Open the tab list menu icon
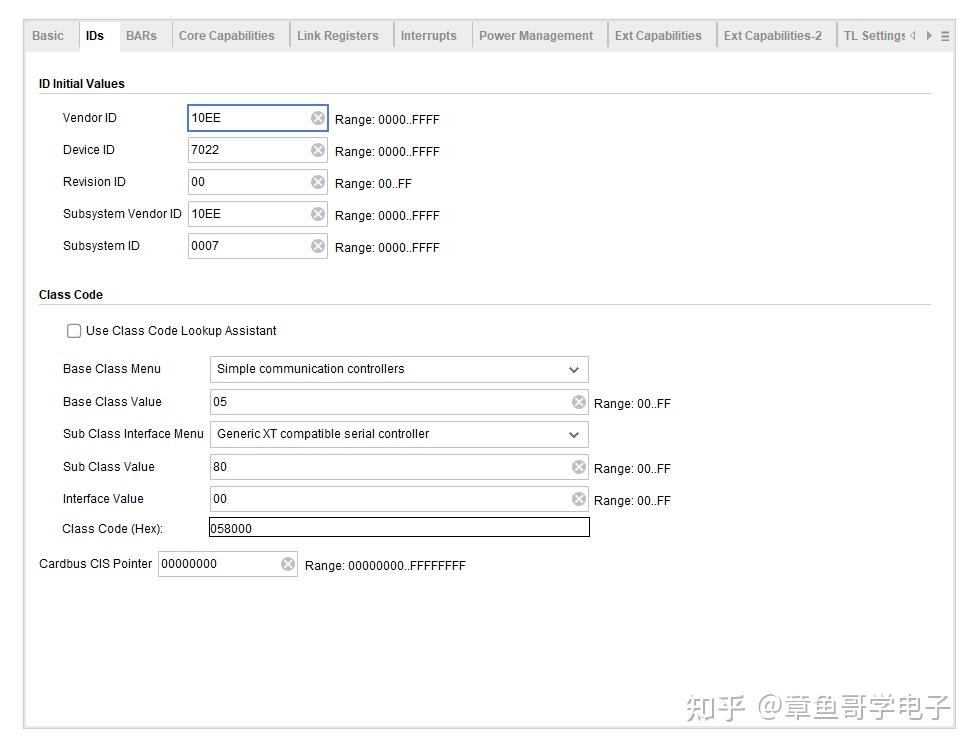This screenshot has width=976, height=747. (945, 36)
